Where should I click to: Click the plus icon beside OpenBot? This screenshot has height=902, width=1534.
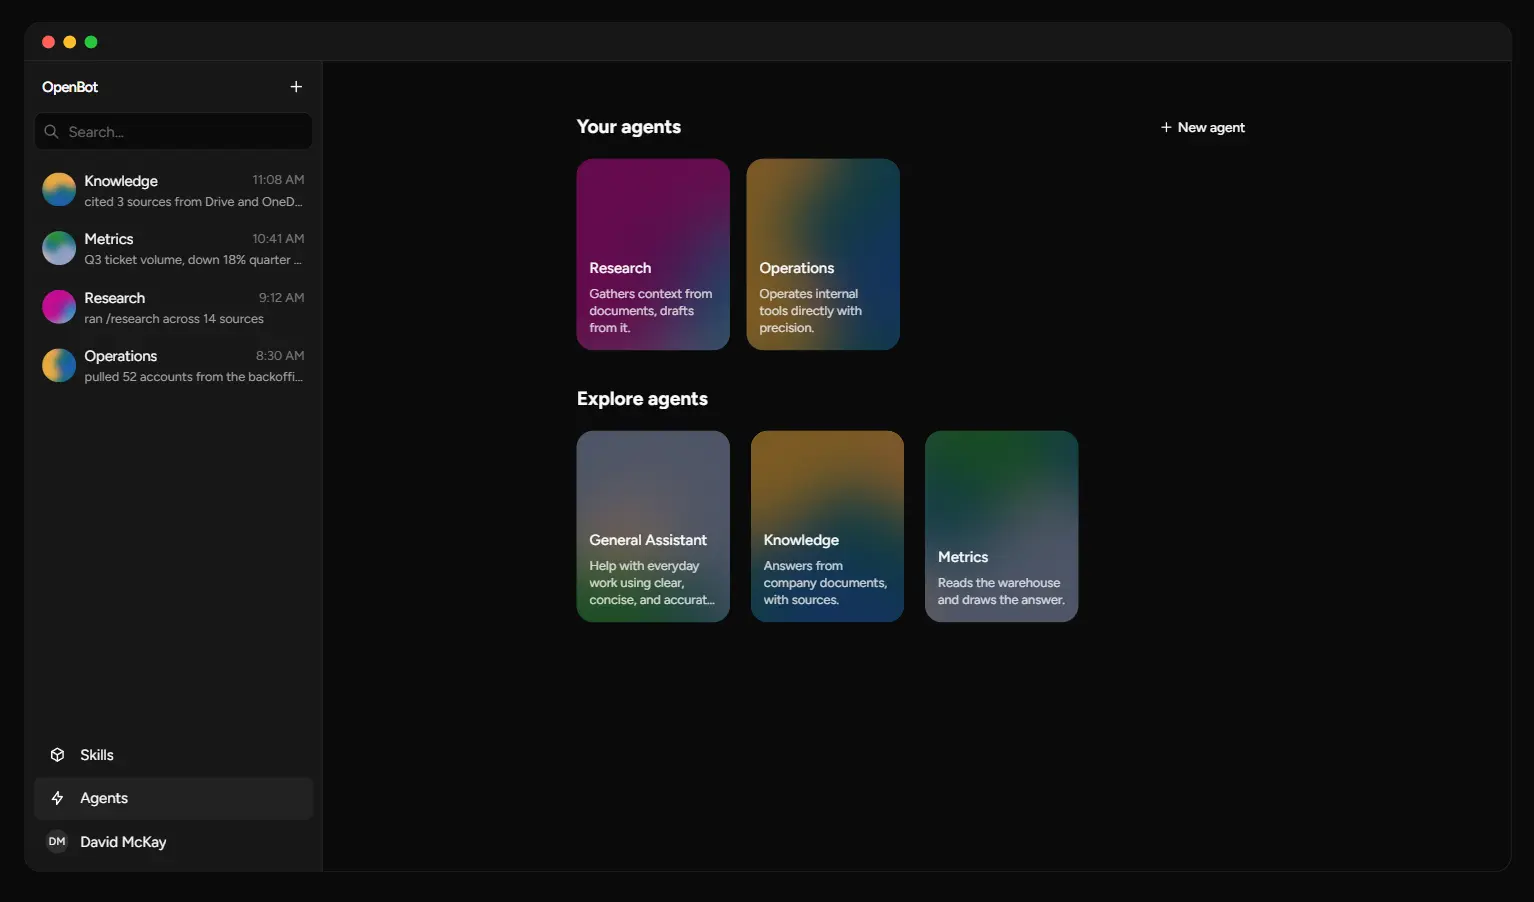tap(296, 87)
